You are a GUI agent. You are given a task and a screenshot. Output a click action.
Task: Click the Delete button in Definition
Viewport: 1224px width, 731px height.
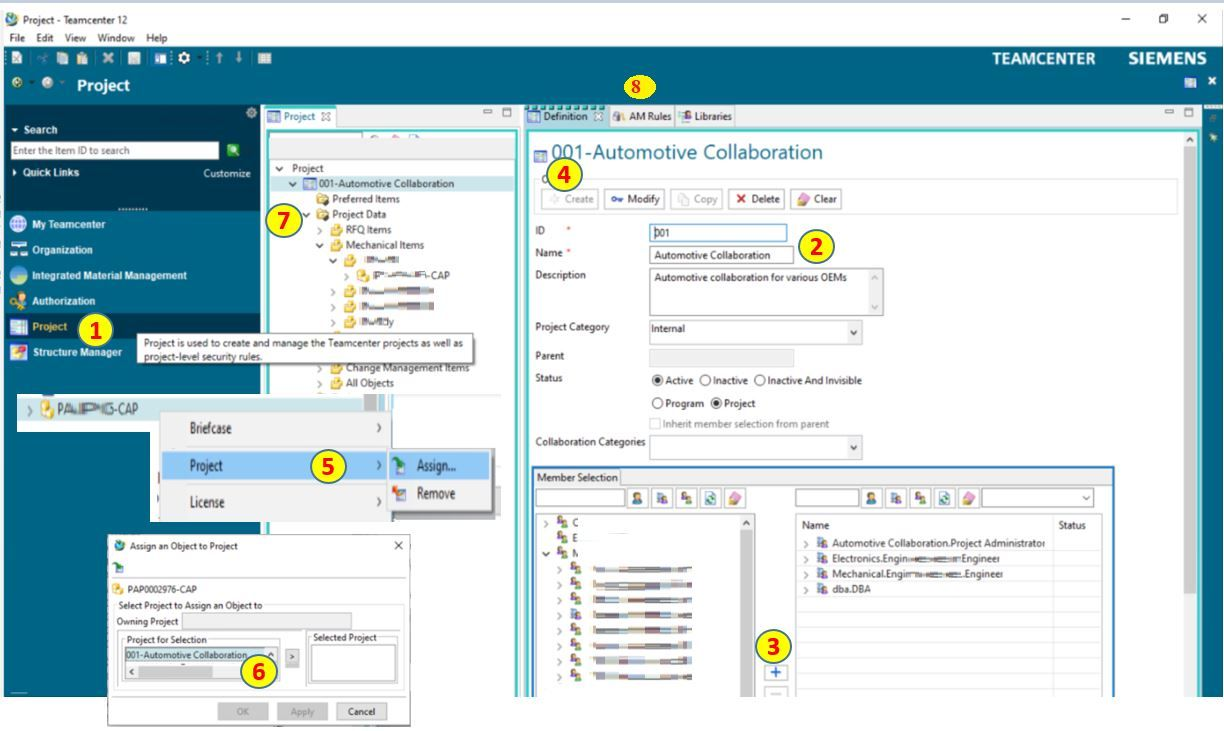tap(757, 199)
